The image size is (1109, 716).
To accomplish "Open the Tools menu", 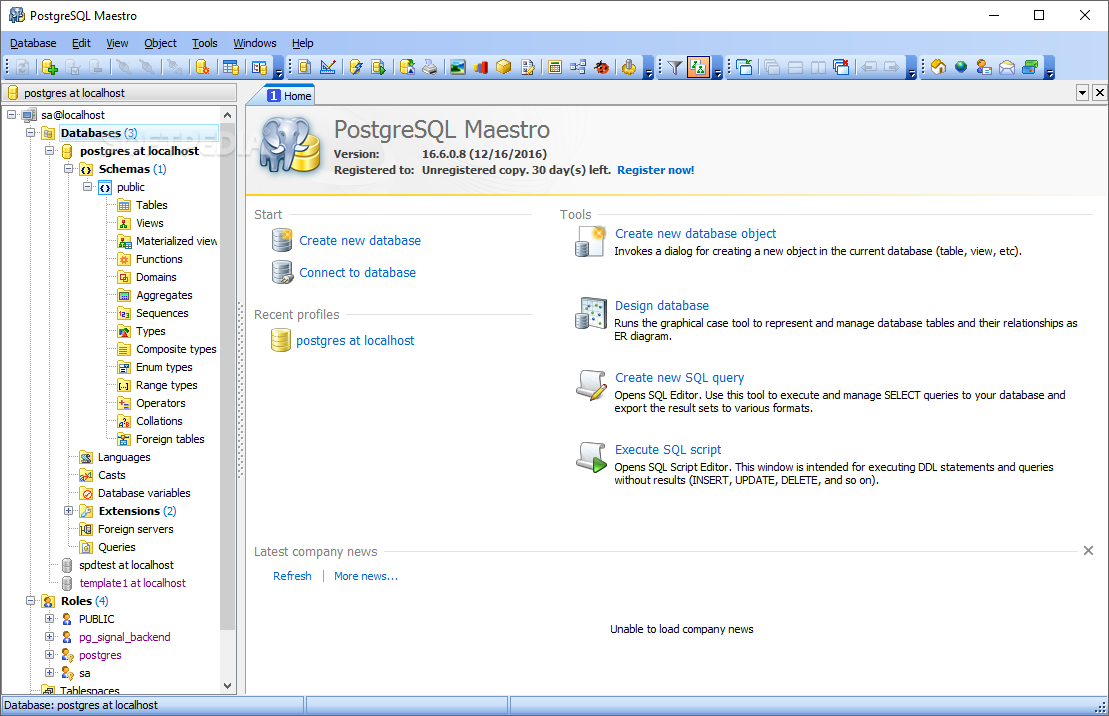I will coord(204,43).
